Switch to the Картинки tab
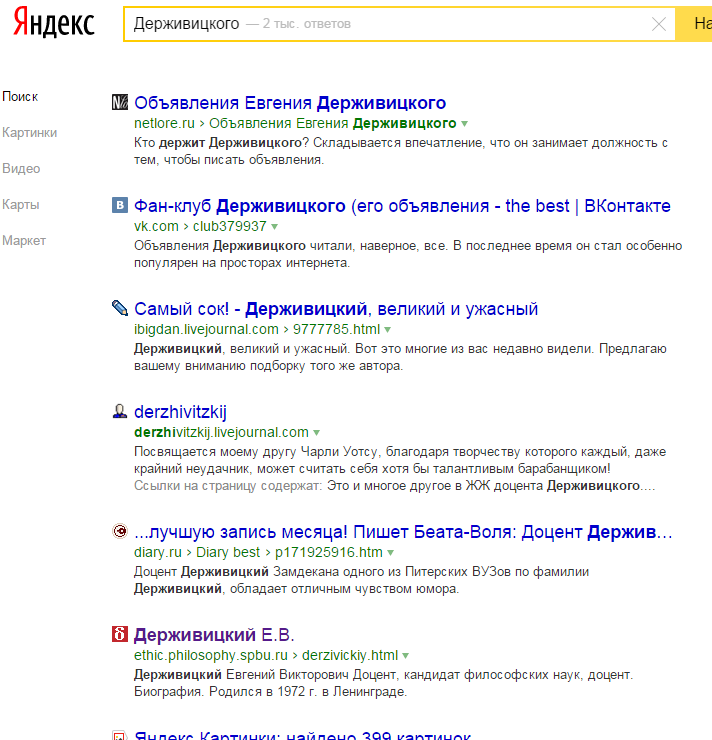Image resolution: width=712 pixels, height=740 pixels. pos(29,133)
